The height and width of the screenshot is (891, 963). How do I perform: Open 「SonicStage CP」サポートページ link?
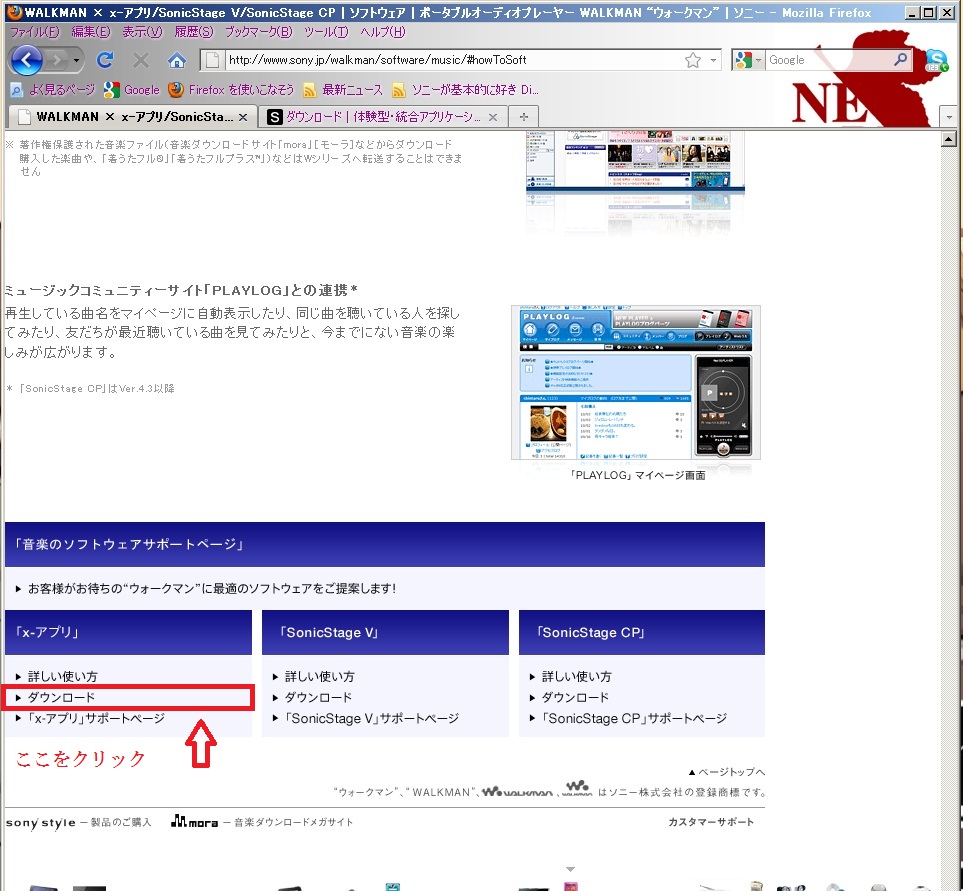pos(634,718)
